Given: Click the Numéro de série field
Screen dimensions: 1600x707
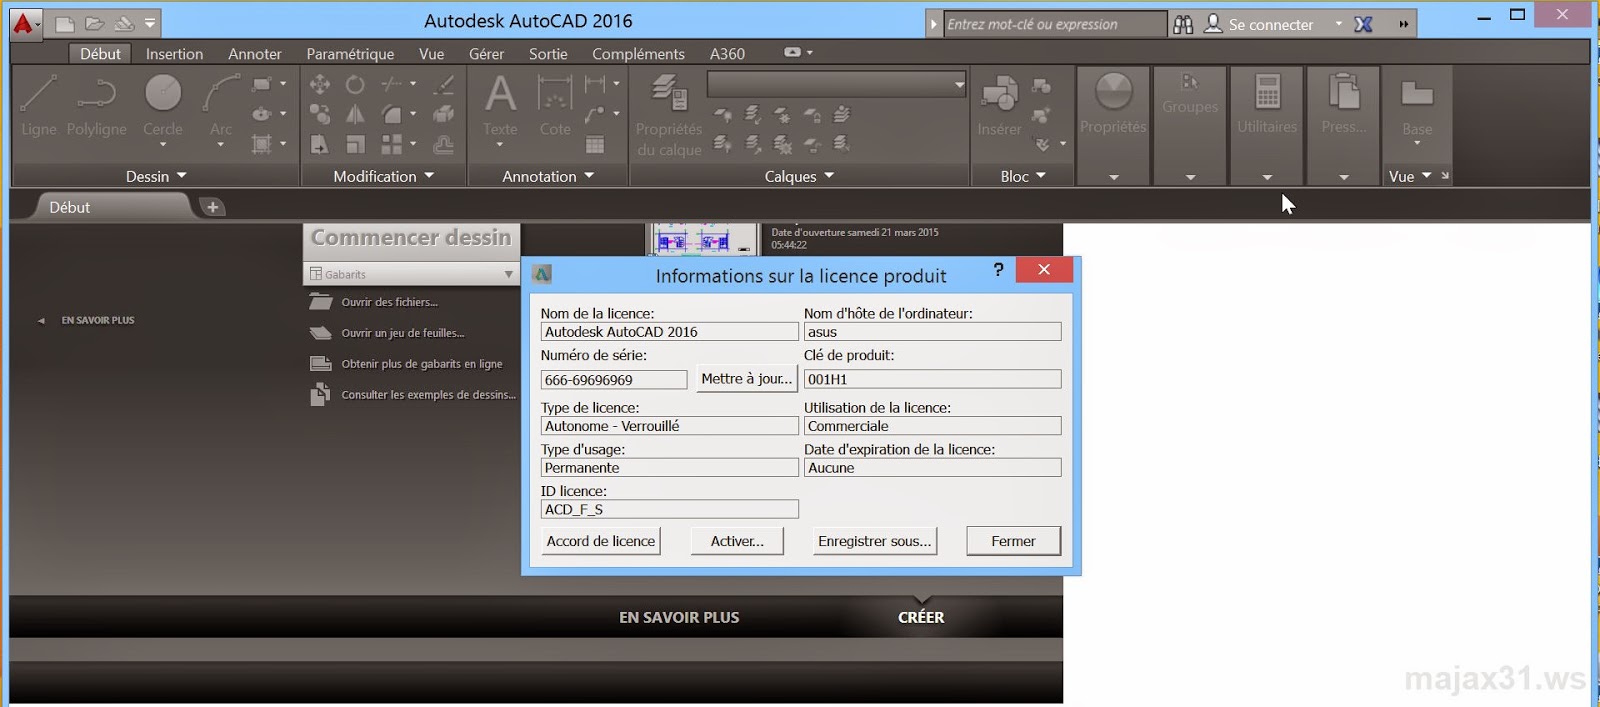Looking at the screenshot, I should pos(614,380).
